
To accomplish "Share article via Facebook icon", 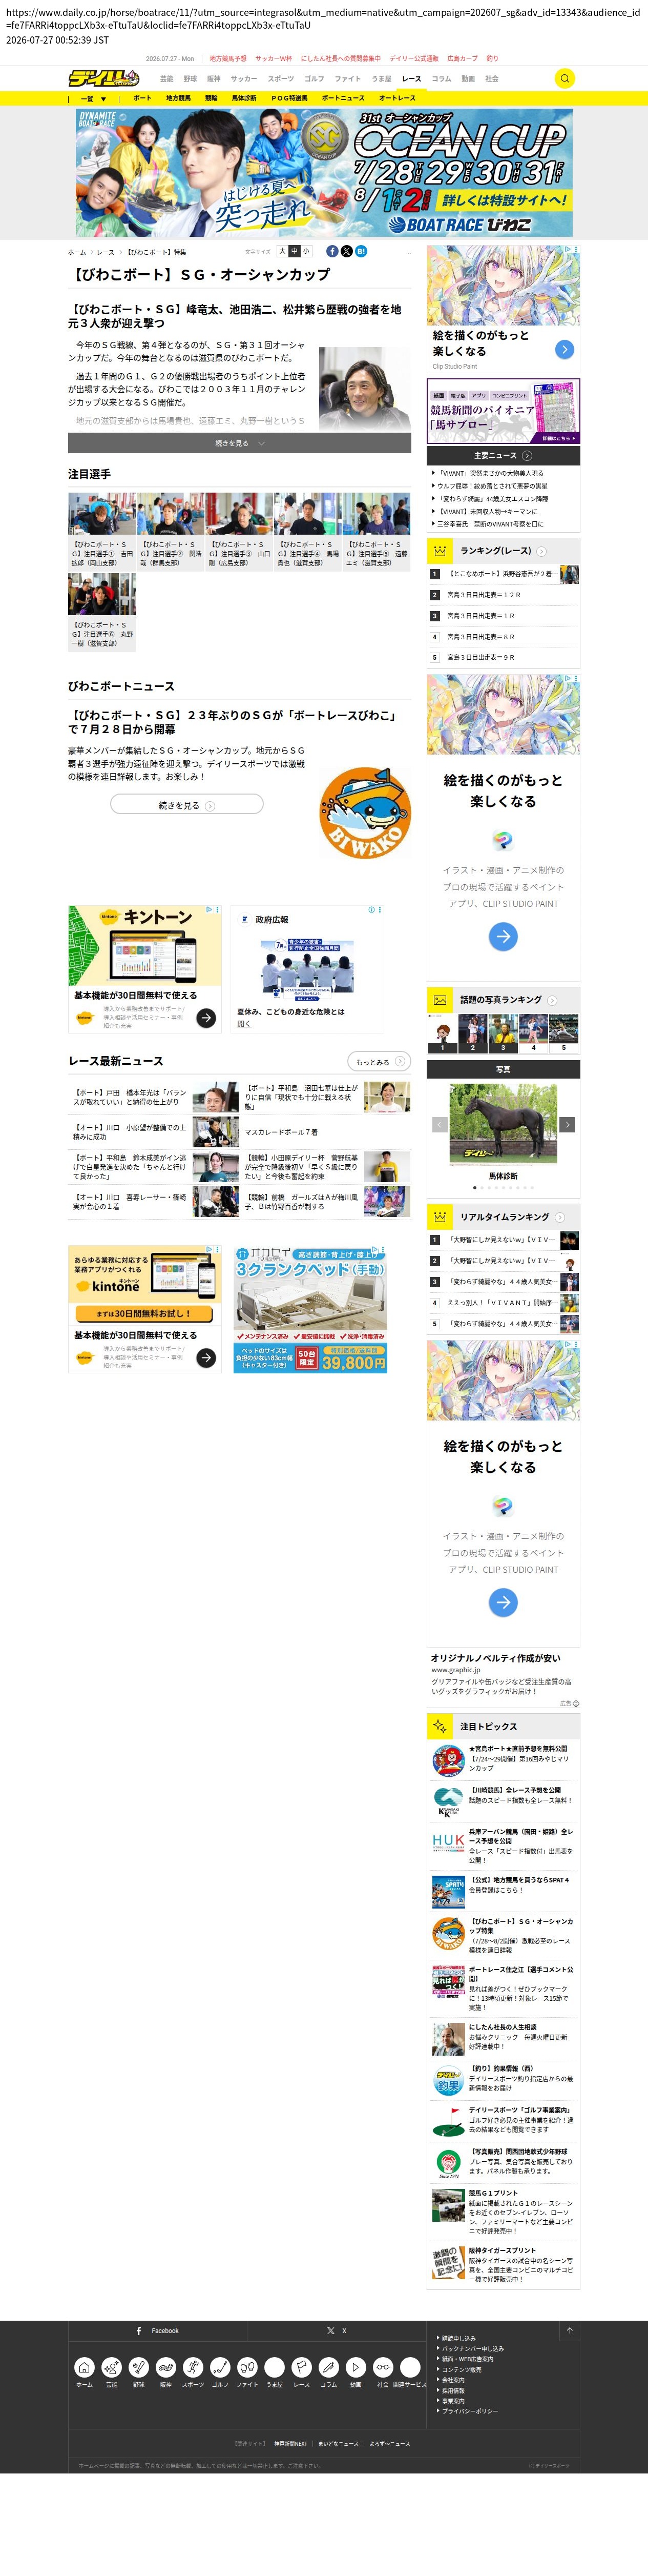I will 332,252.
